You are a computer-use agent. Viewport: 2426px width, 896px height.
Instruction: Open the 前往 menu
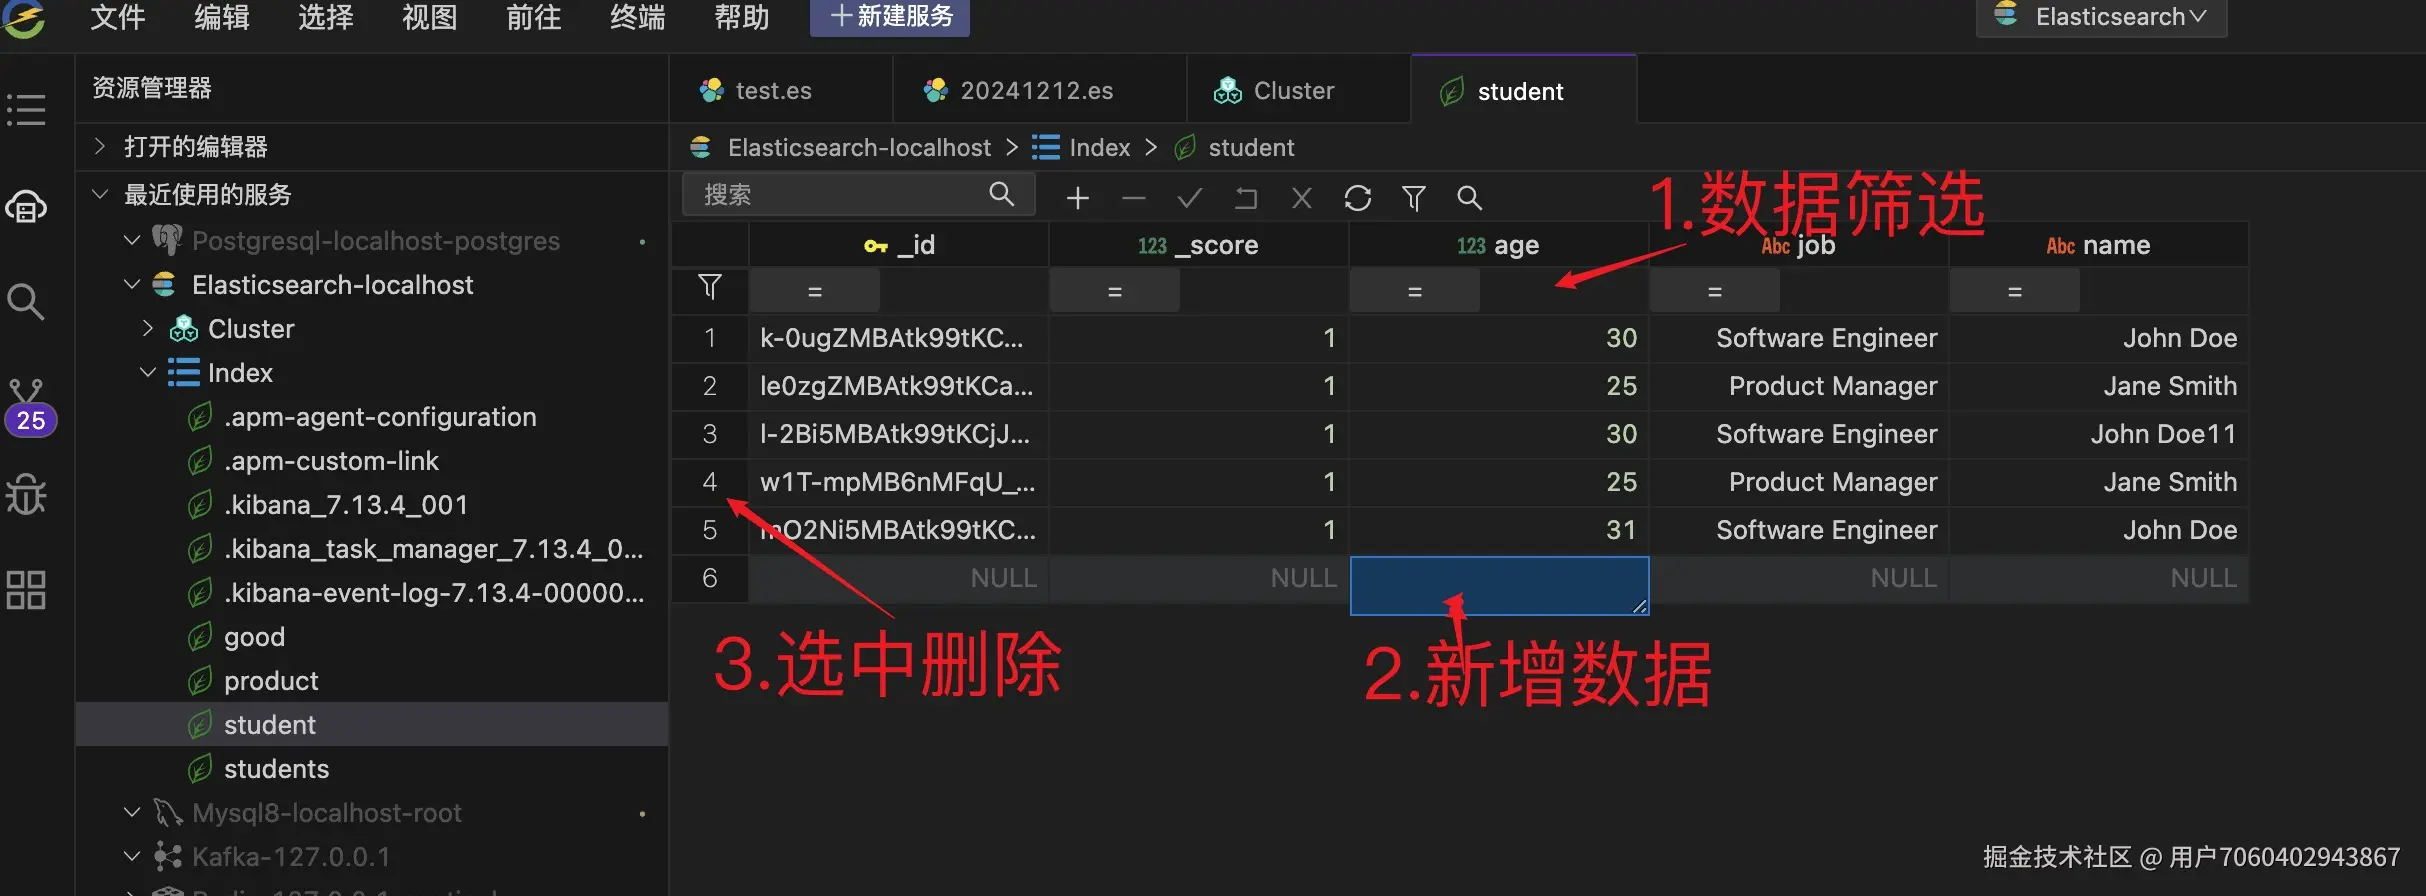[534, 17]
